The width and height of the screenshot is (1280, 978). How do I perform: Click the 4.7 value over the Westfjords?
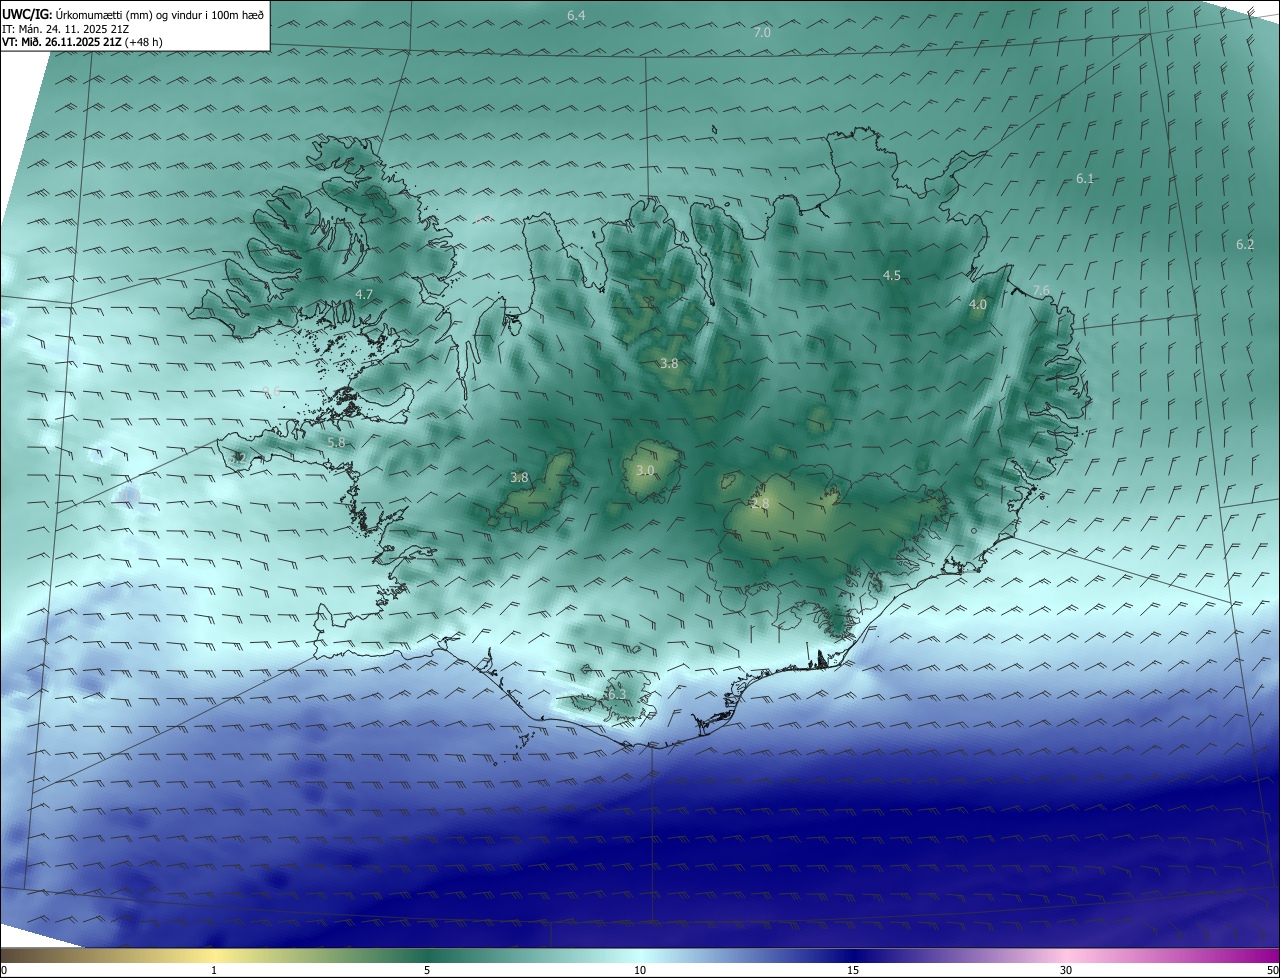364,294
